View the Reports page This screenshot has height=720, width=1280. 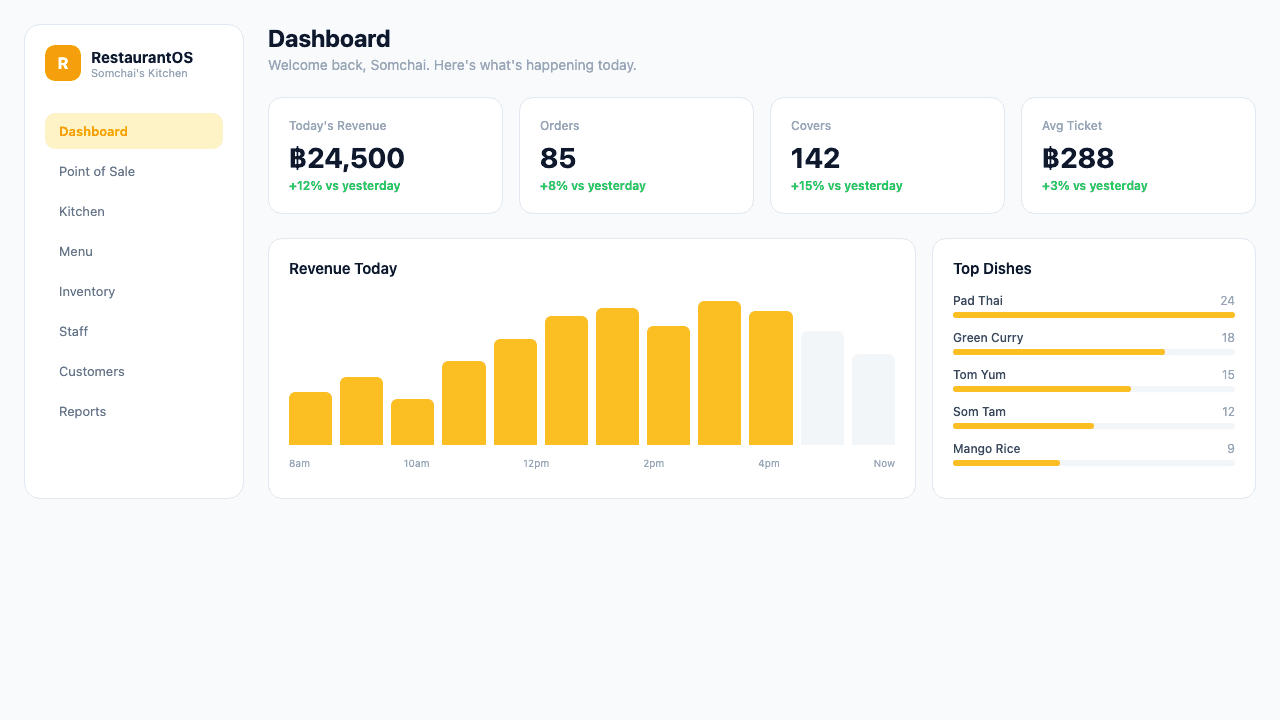coord(134,411)
